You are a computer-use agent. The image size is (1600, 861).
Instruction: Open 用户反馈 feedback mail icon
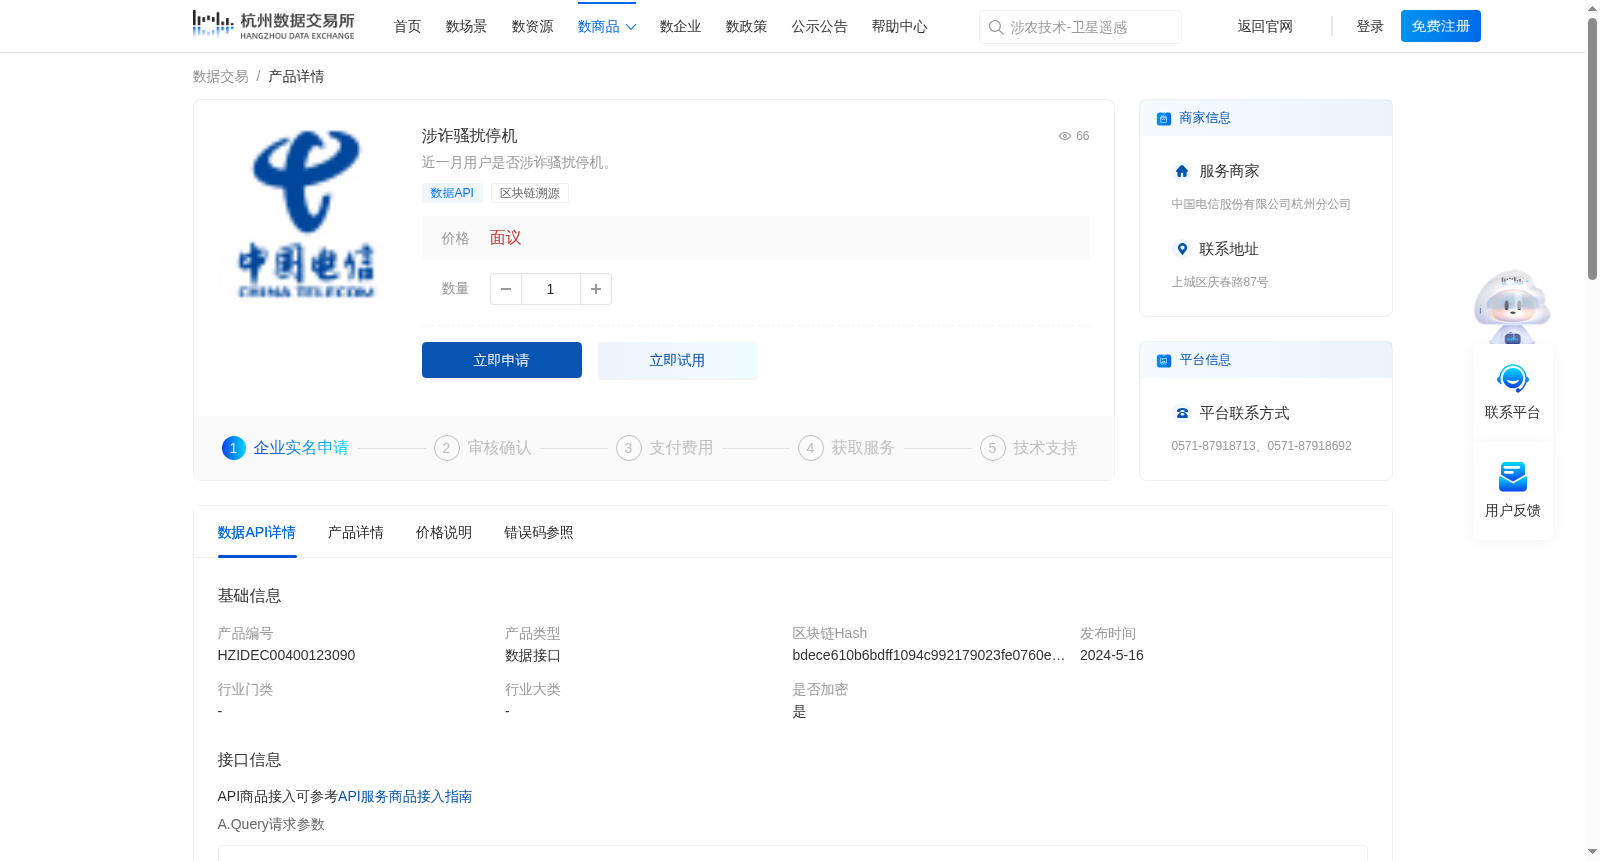[x=1513, y=477]
